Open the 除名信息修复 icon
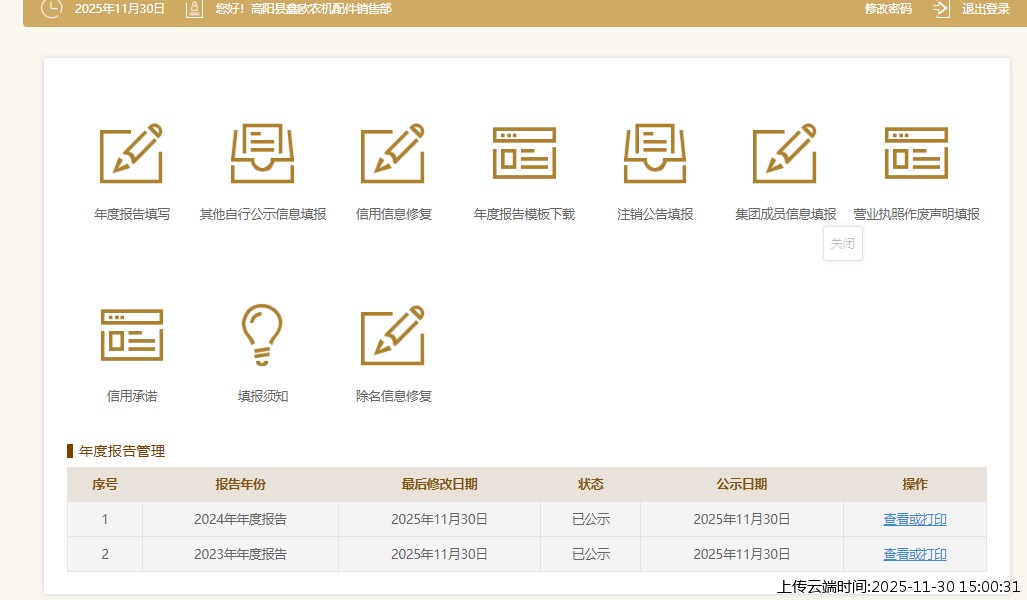 tap(393, 335)
